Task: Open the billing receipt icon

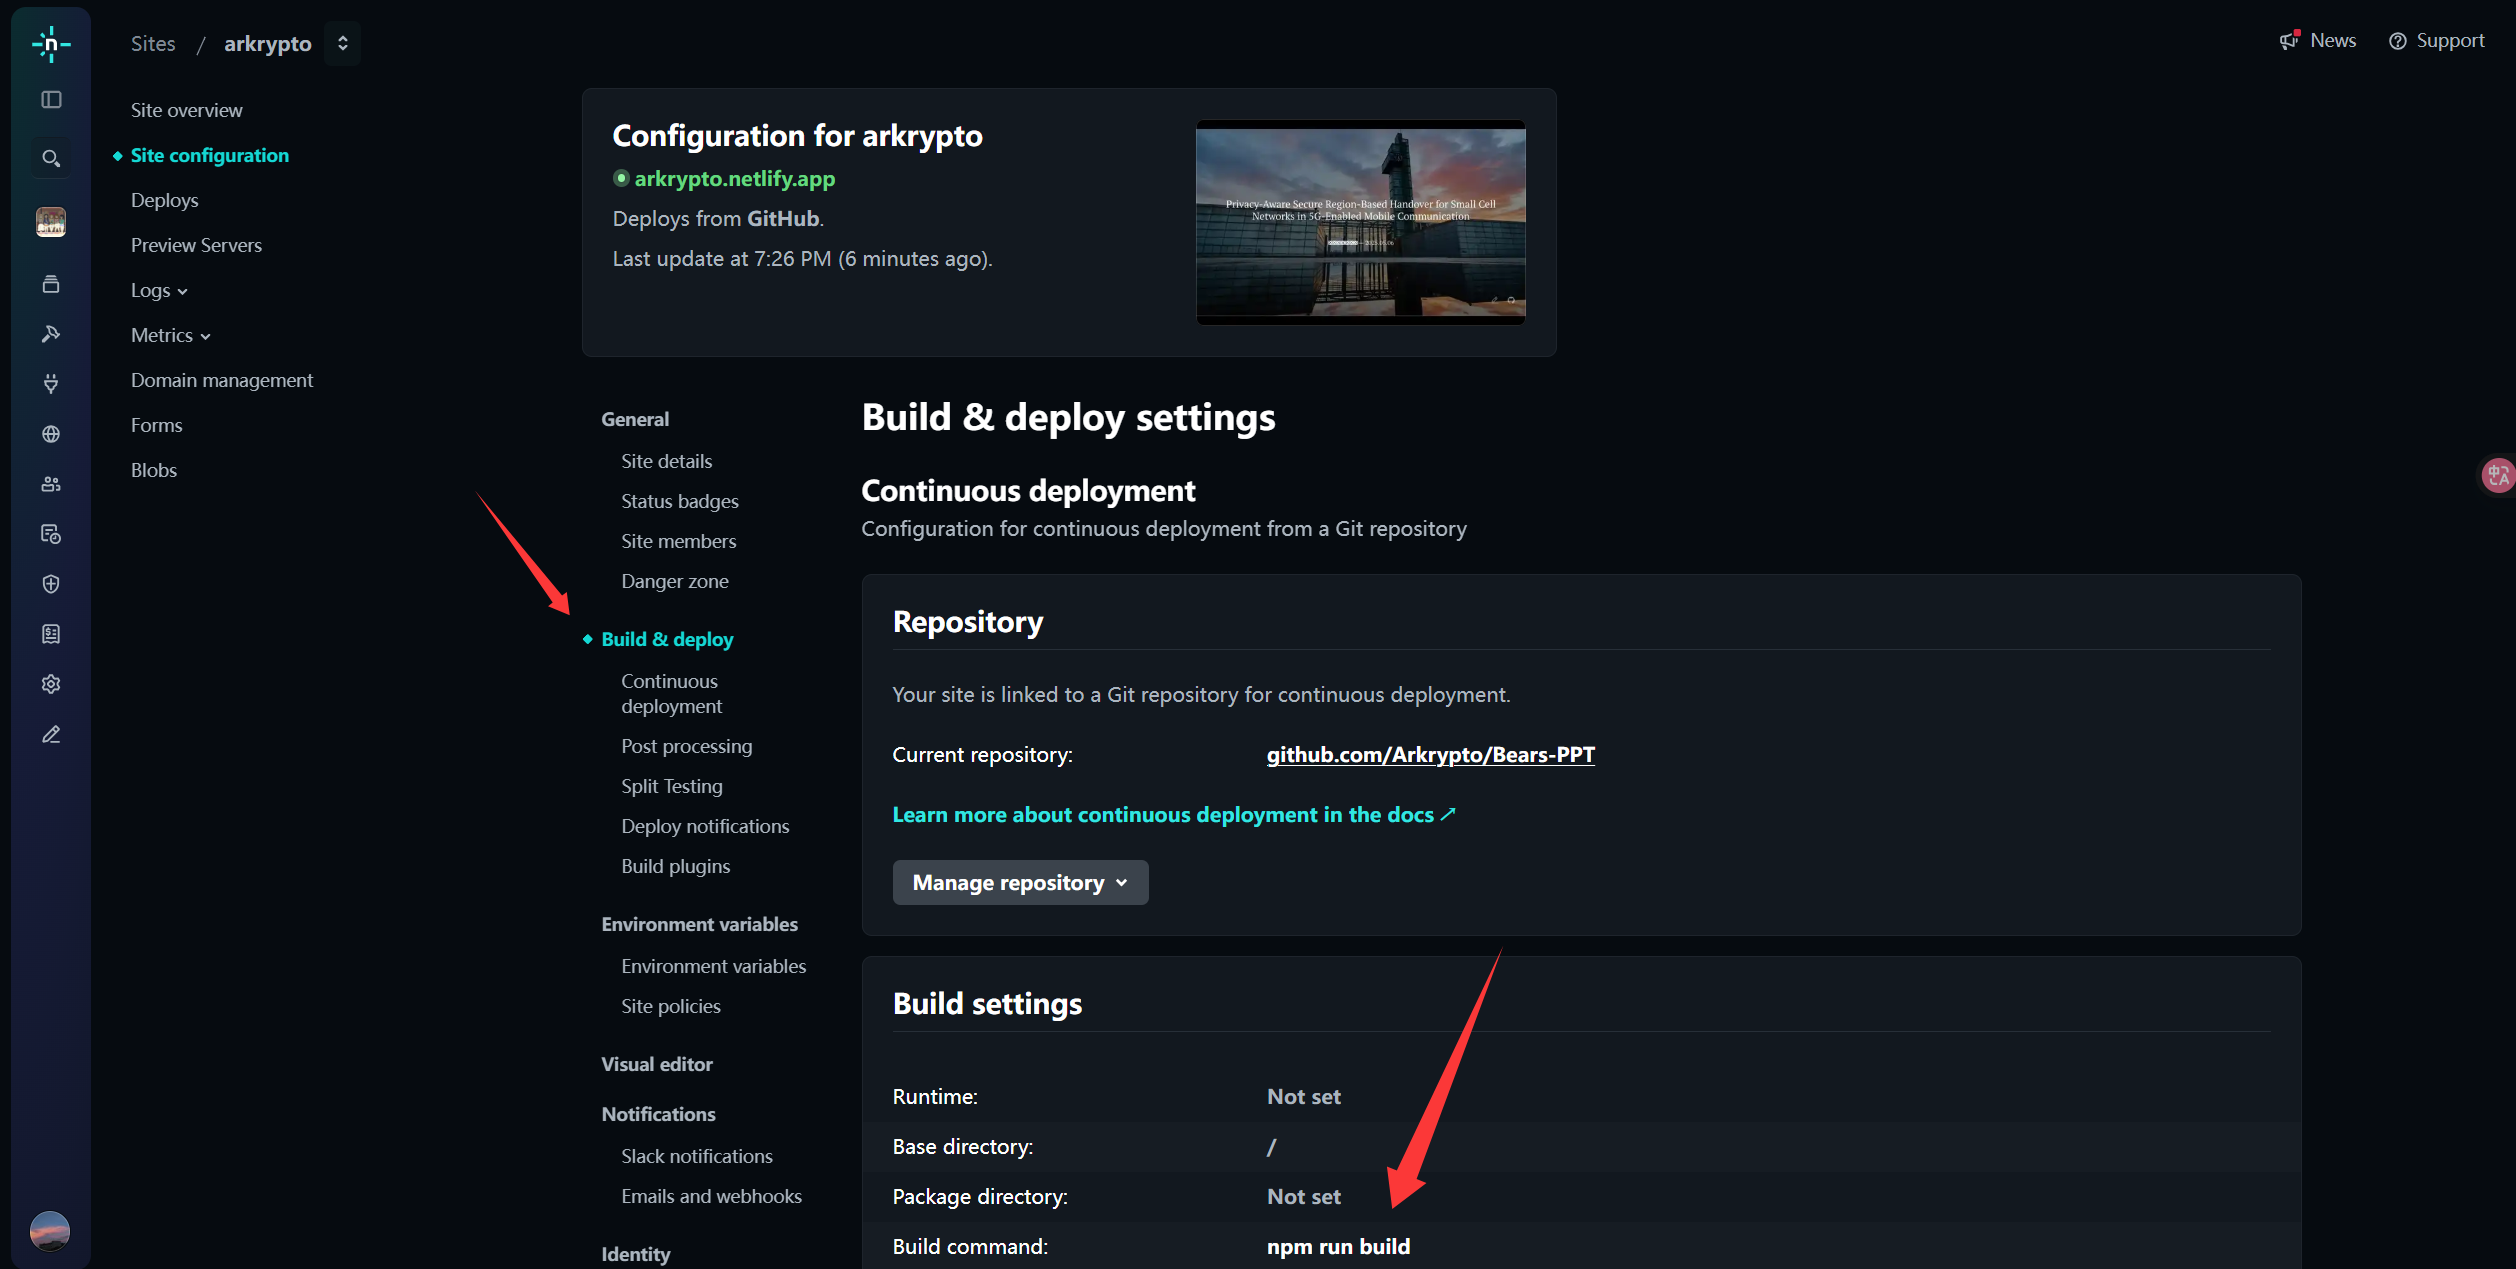Action: 51,634
